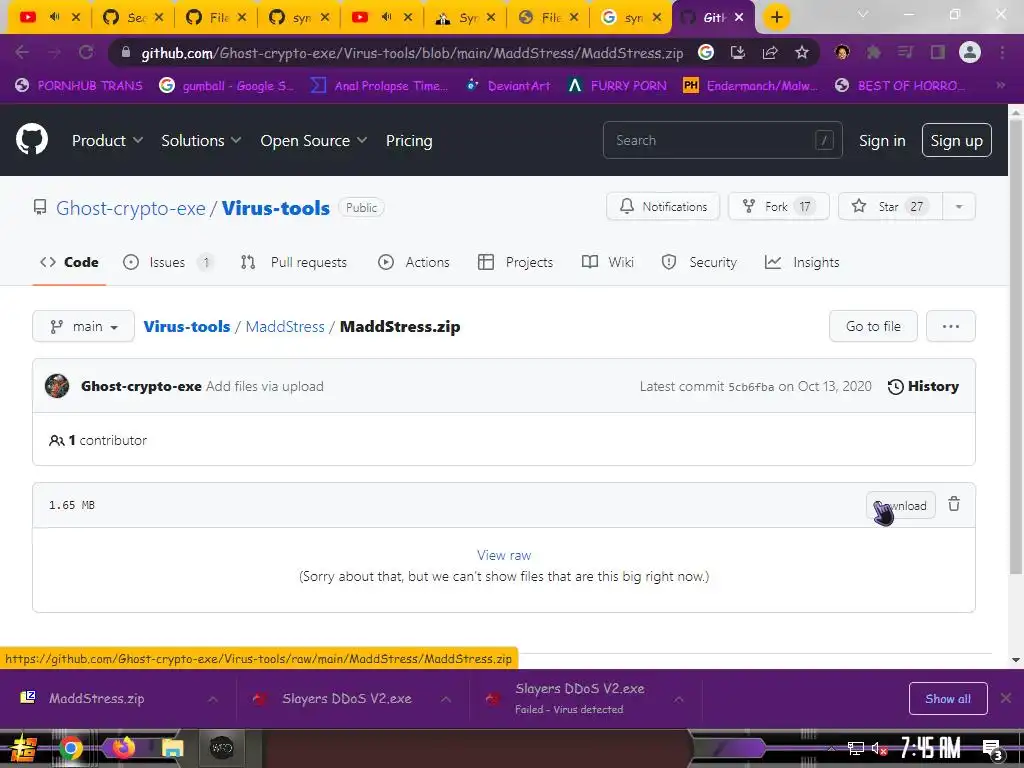Open the History commit log
Screen dimensions: 1024x768
[923, 387]
